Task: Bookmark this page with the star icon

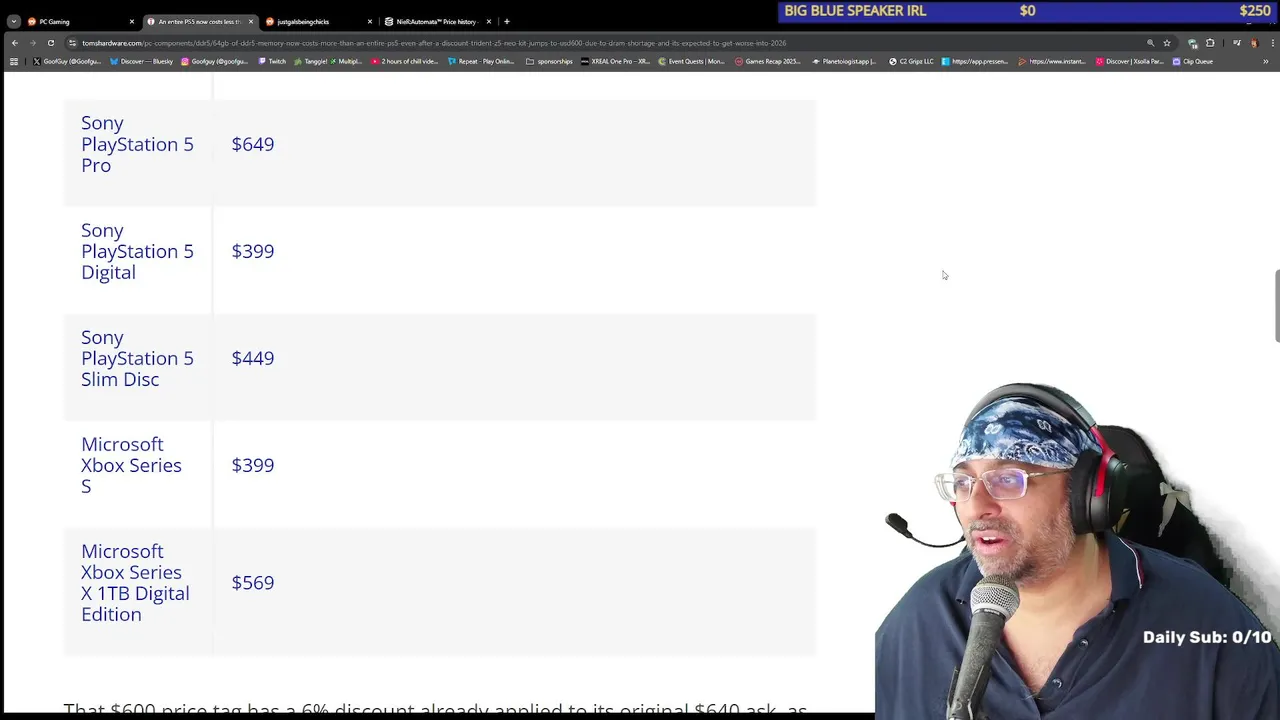Action: click(x=1167, y=43)
